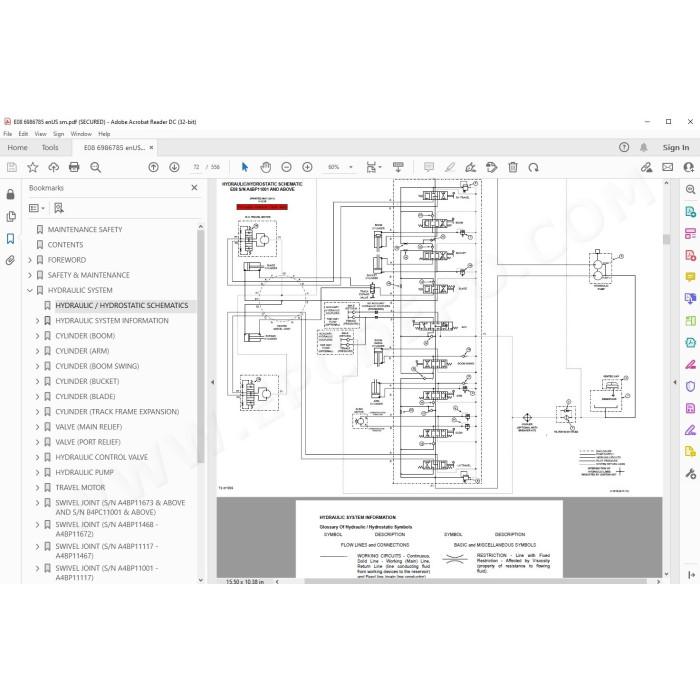The width and height of the screenshot is (700, 700).
Task: Go to next page arrow
Action: tap(174, 167)
